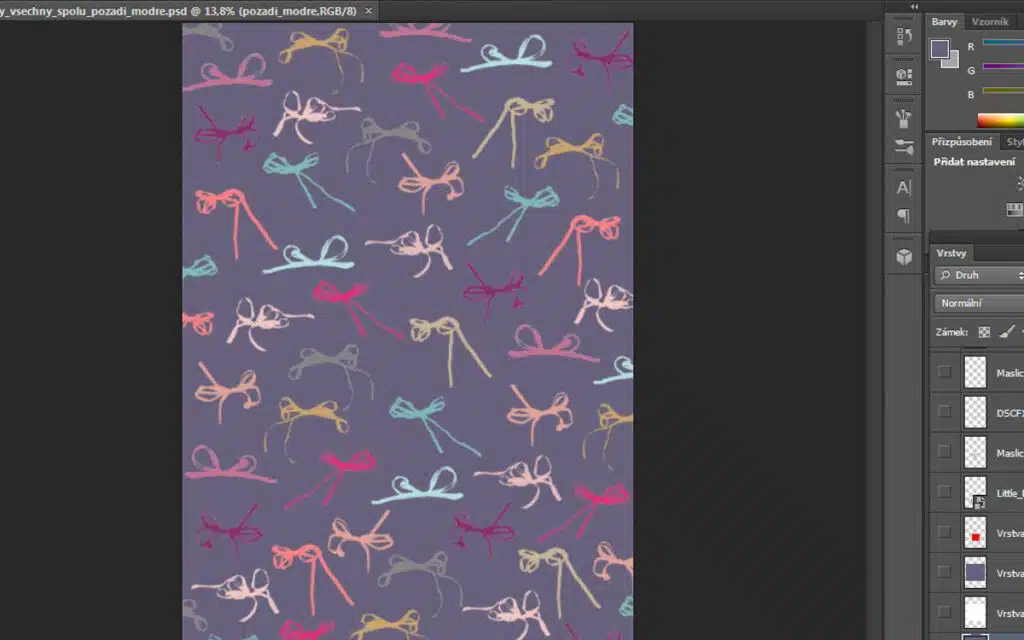Open the Paragraph panel icon
This screenshot has height=640, width=1024.
[x=904, y=216]
